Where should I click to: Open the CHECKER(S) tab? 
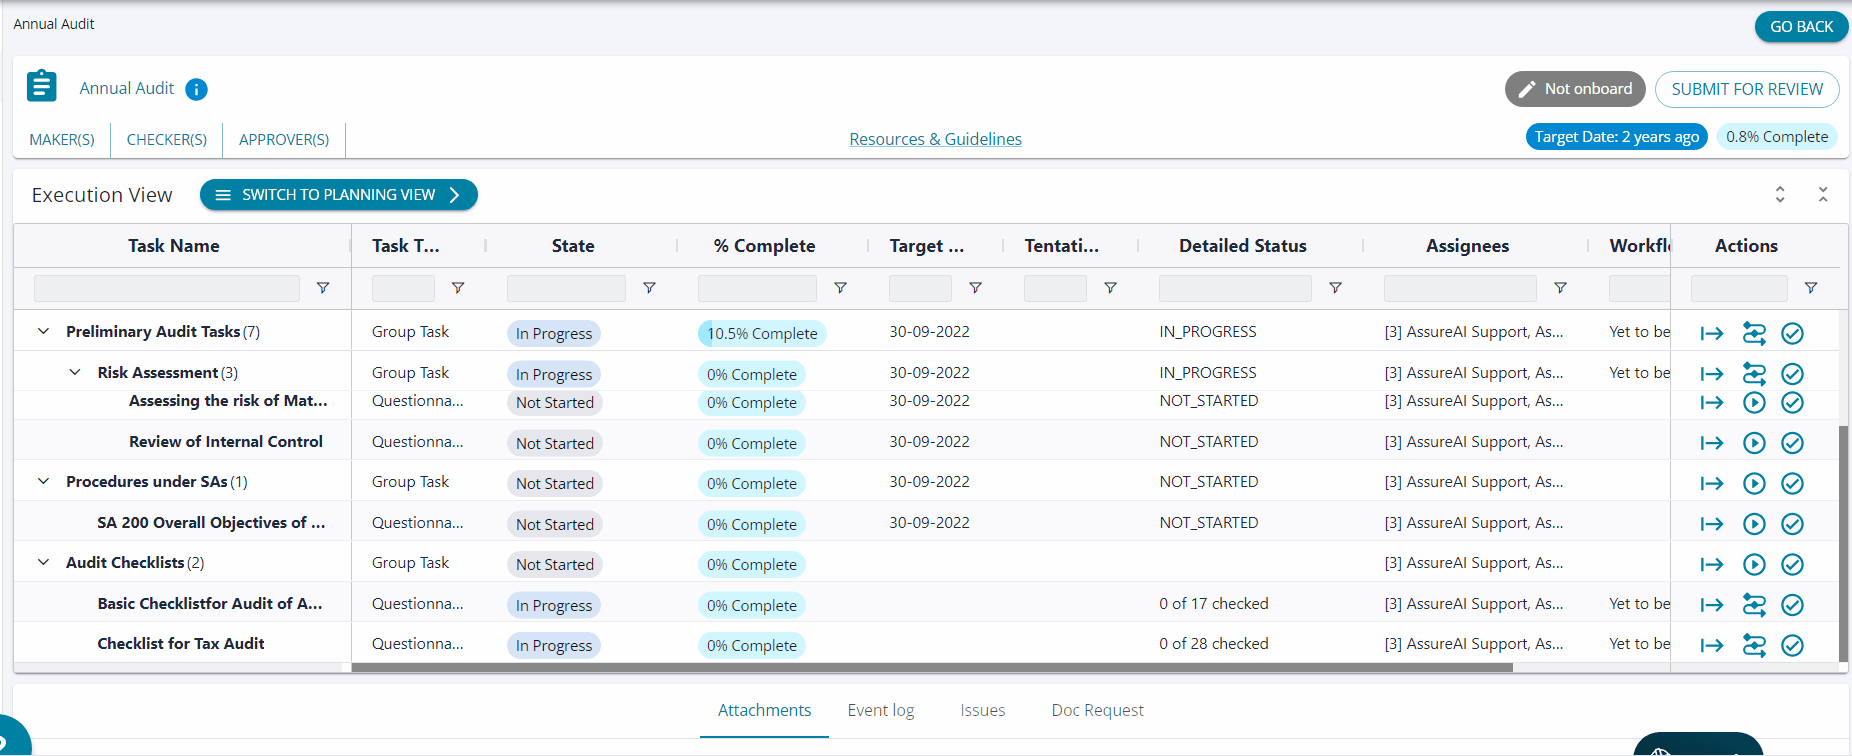(167, 140)
